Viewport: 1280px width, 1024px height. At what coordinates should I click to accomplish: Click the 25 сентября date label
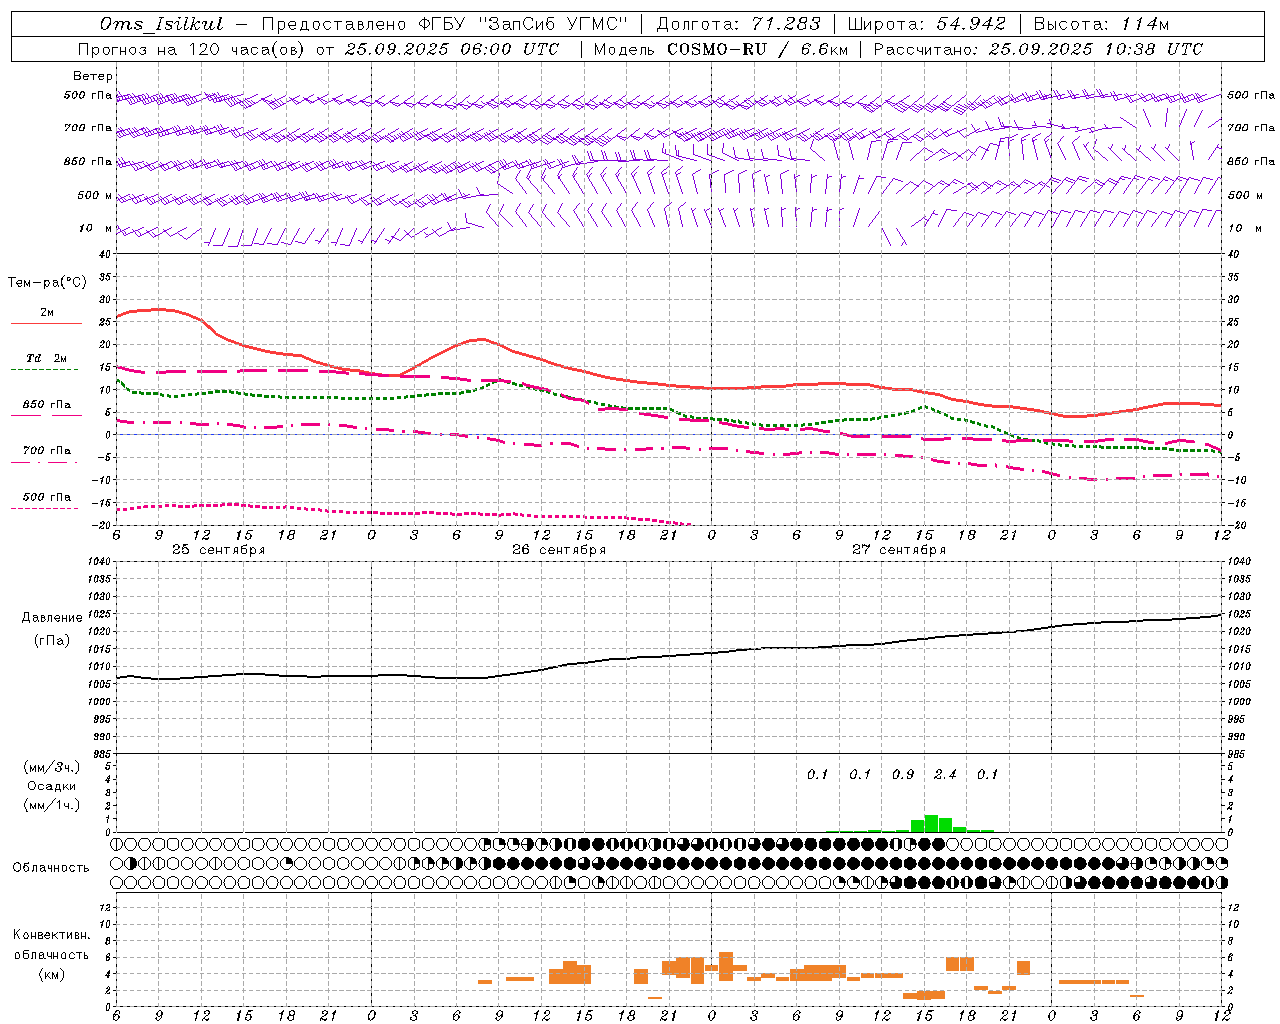click(218, 550)
